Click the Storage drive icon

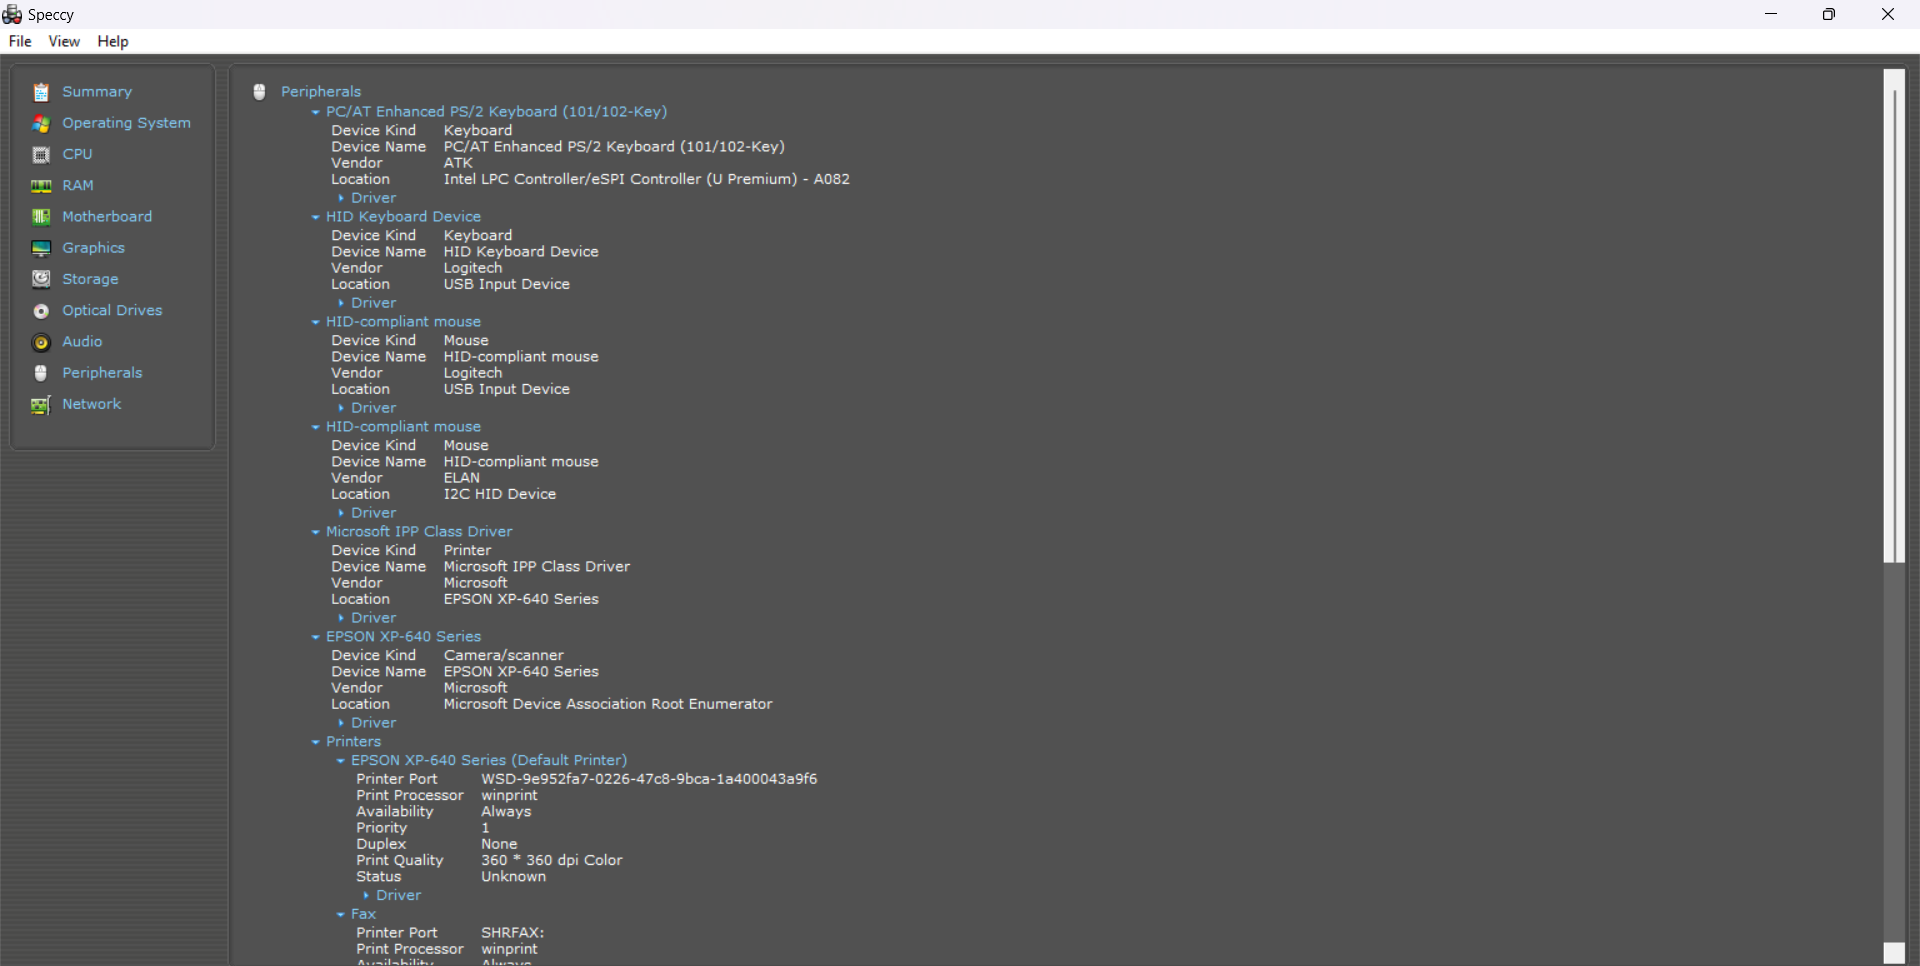pos(41,279)
